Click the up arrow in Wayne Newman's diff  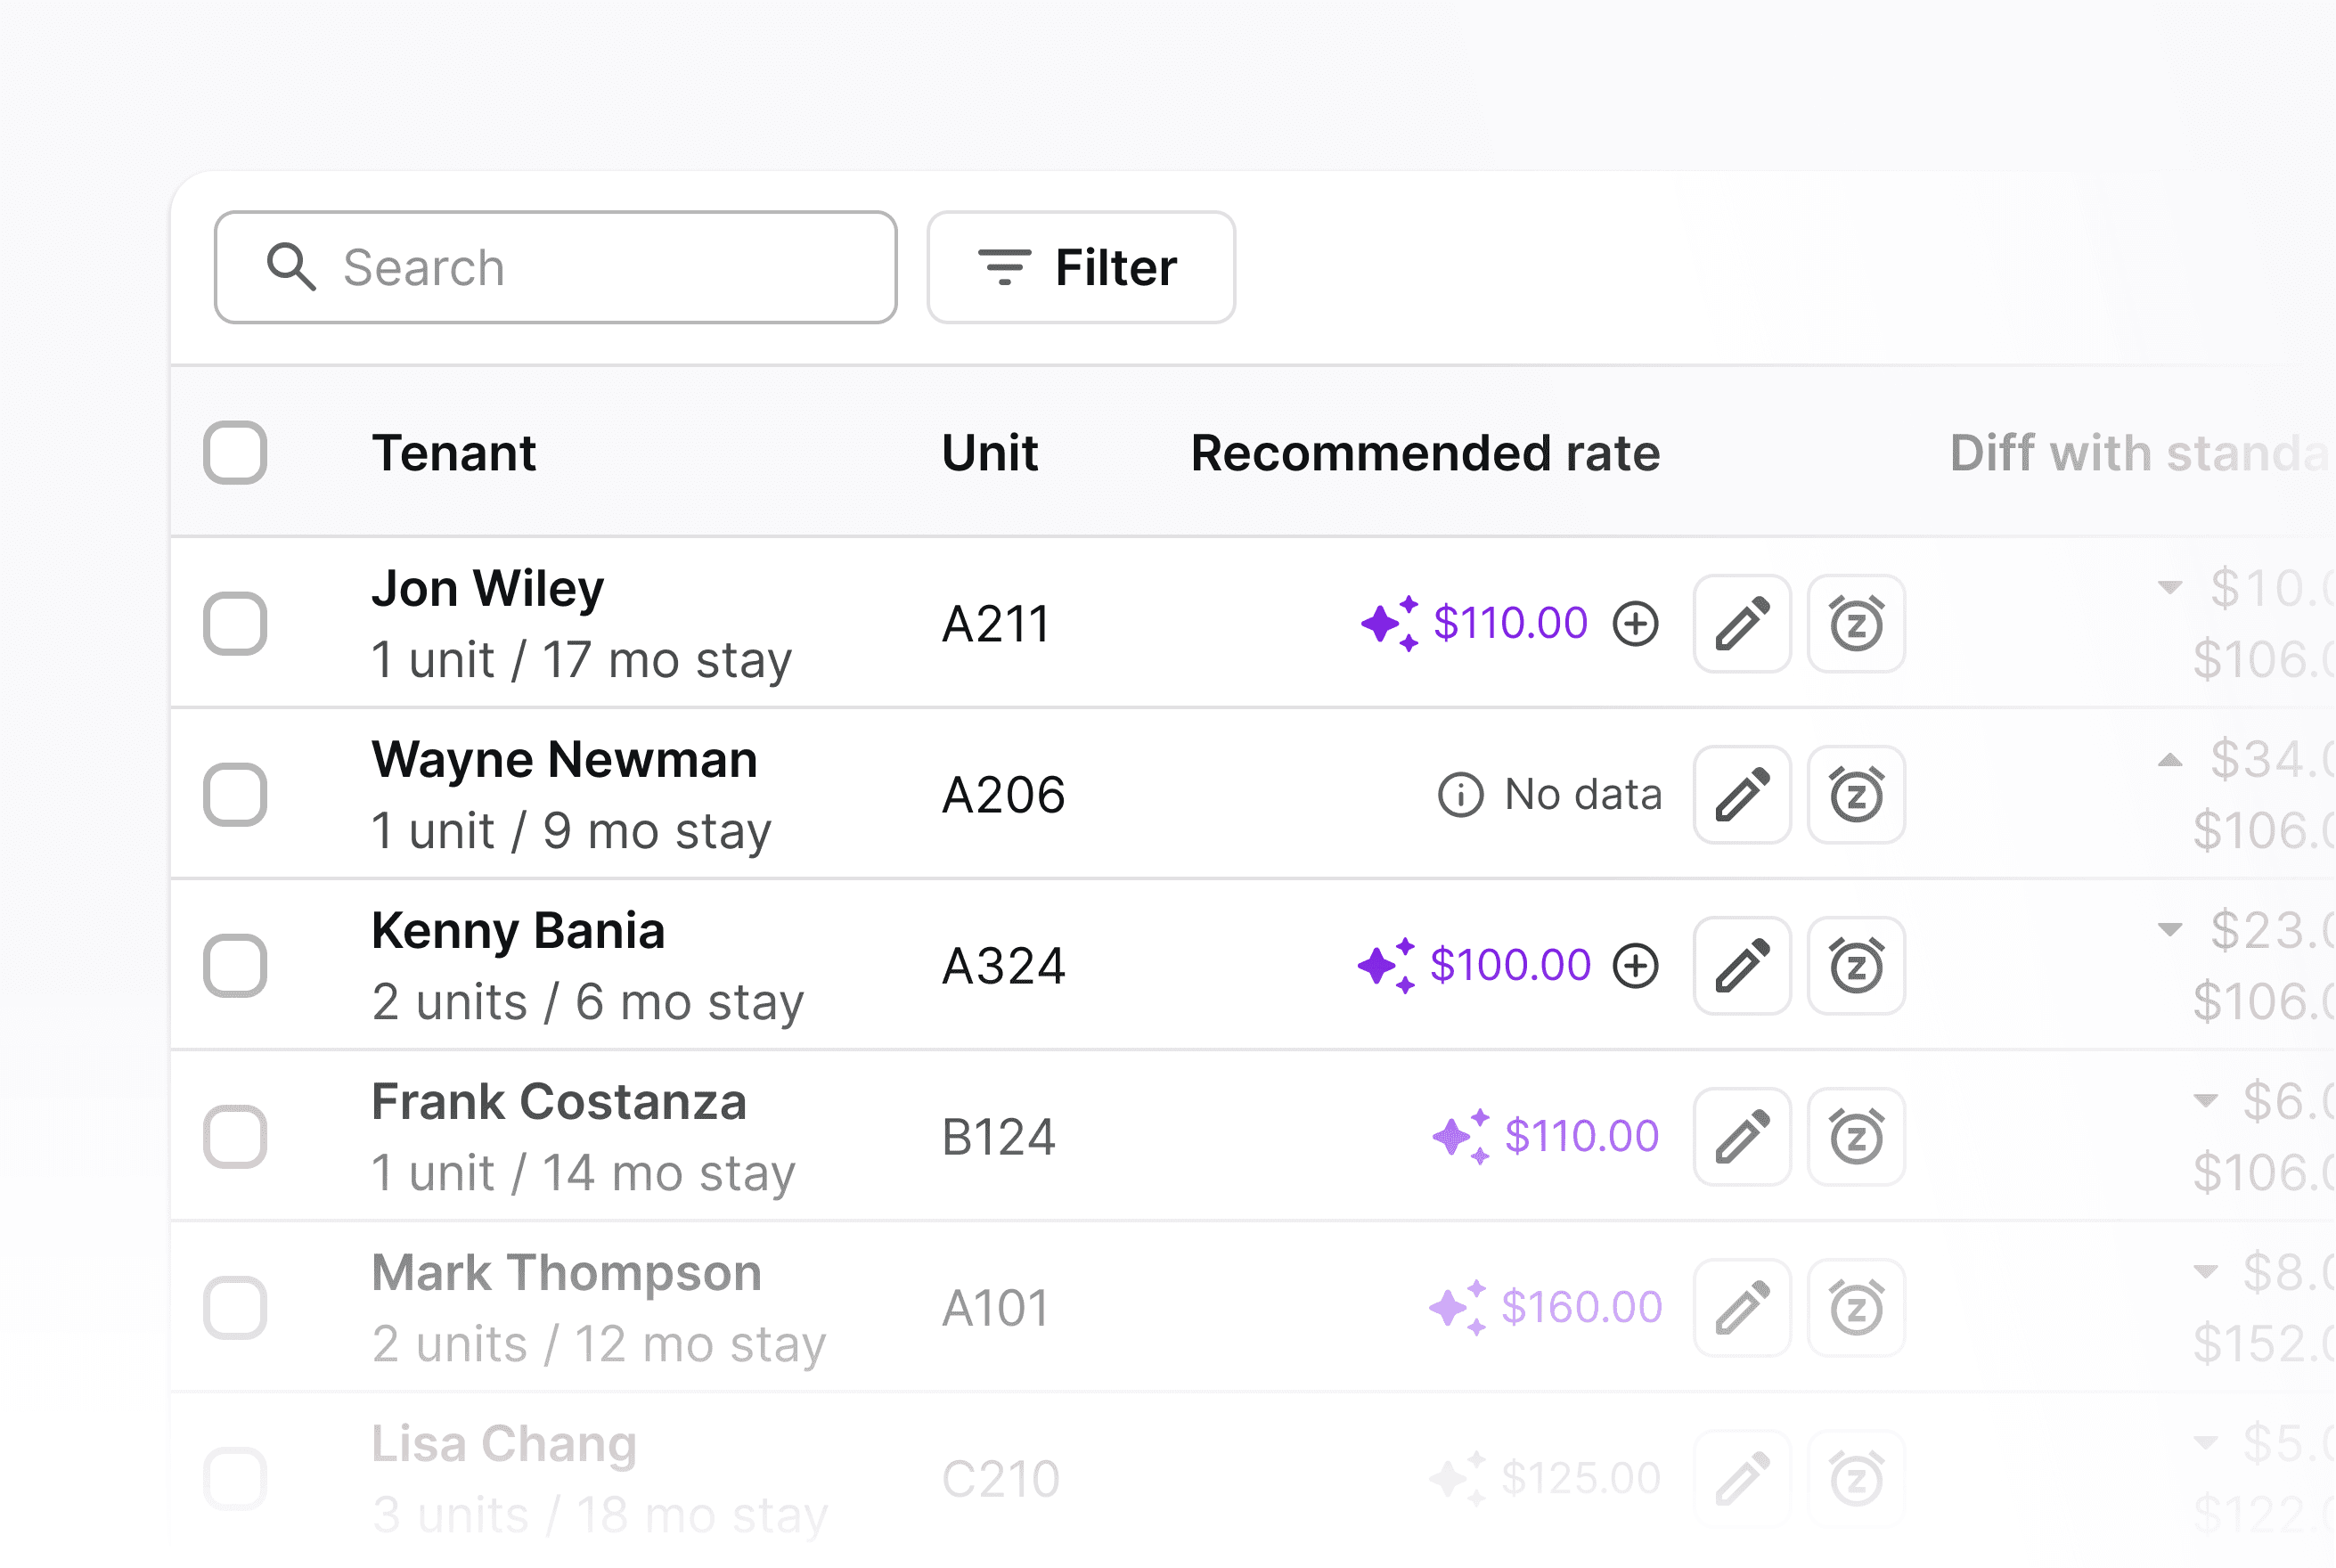pyautogui.click(x=2169, y=760)
